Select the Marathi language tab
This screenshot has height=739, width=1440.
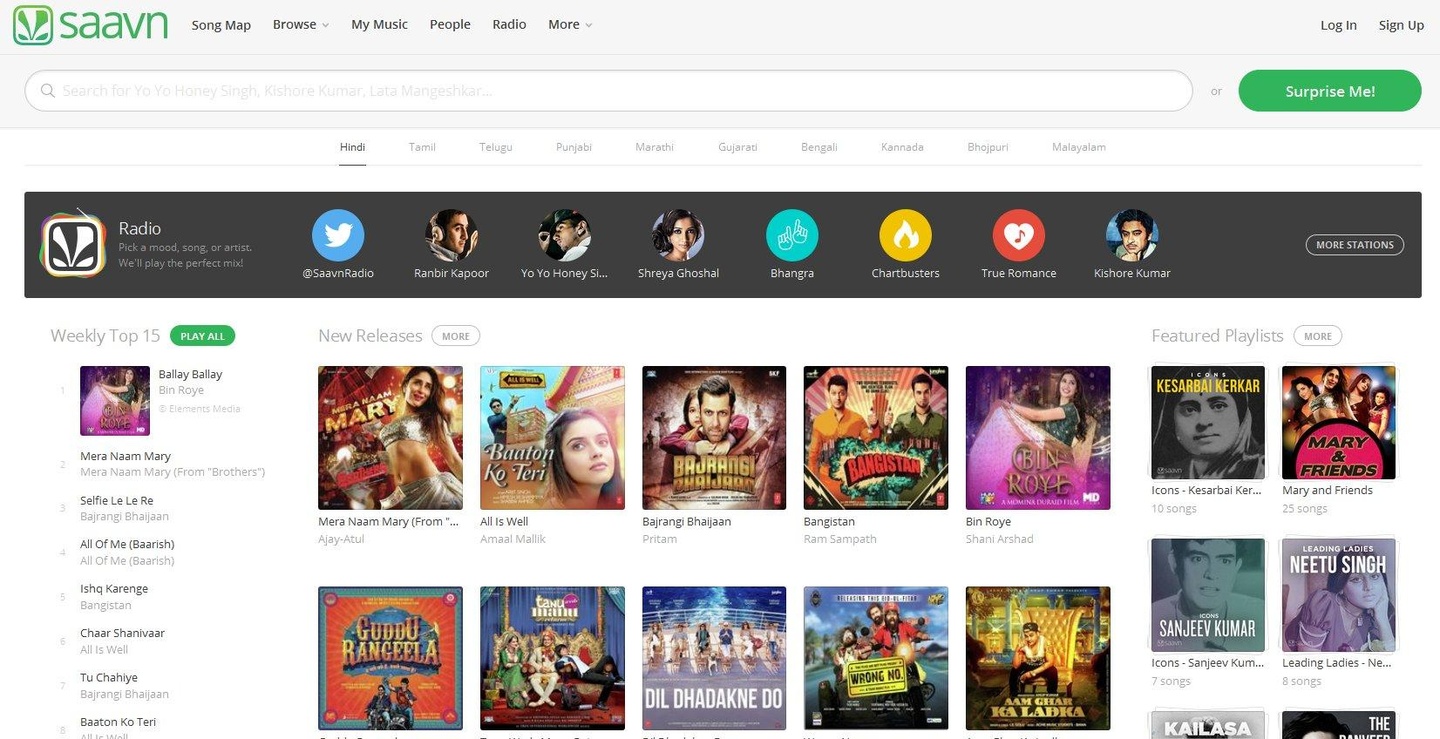click(655, 147)
